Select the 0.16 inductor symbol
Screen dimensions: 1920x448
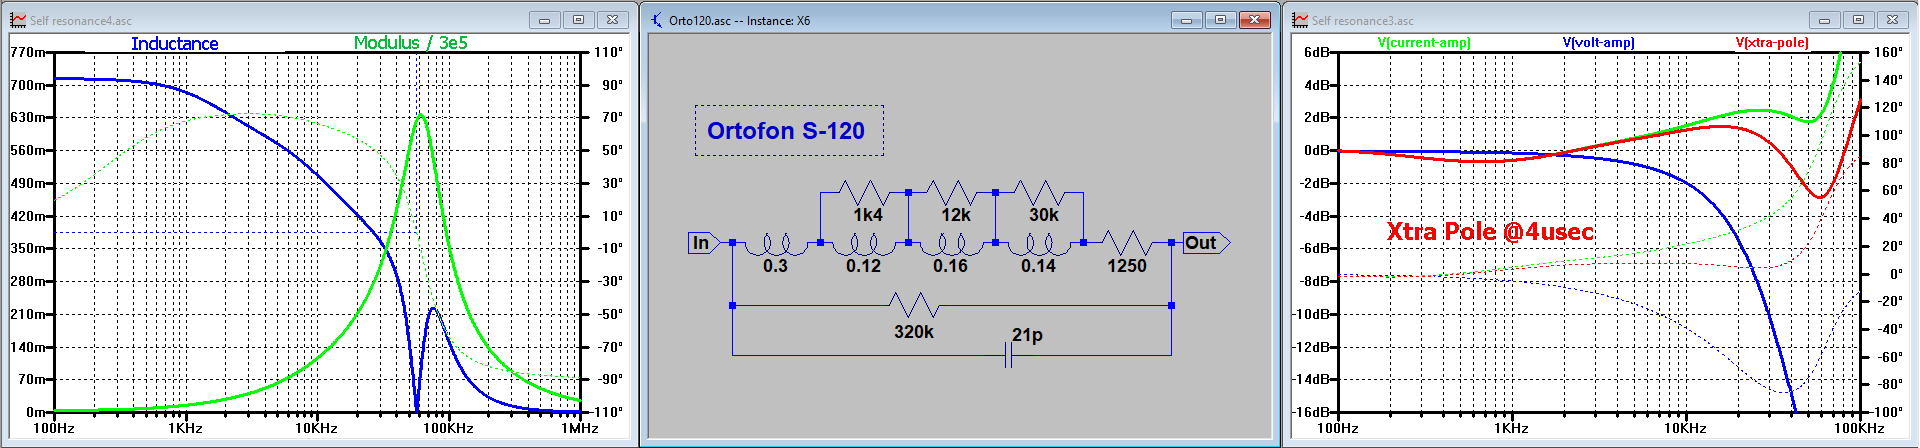coord(951,244)
